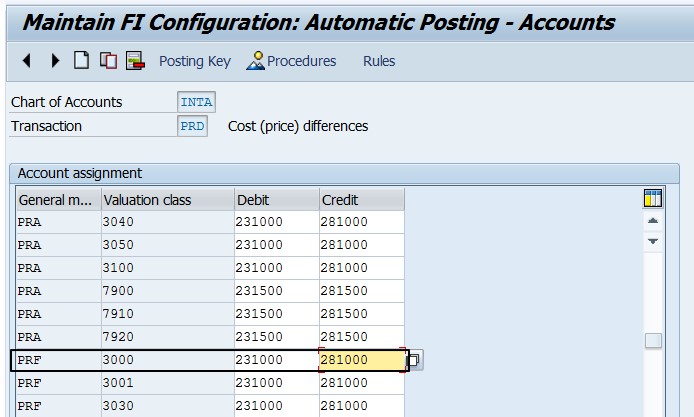Click valuation class 3001 cell

(x=168, y=383)
